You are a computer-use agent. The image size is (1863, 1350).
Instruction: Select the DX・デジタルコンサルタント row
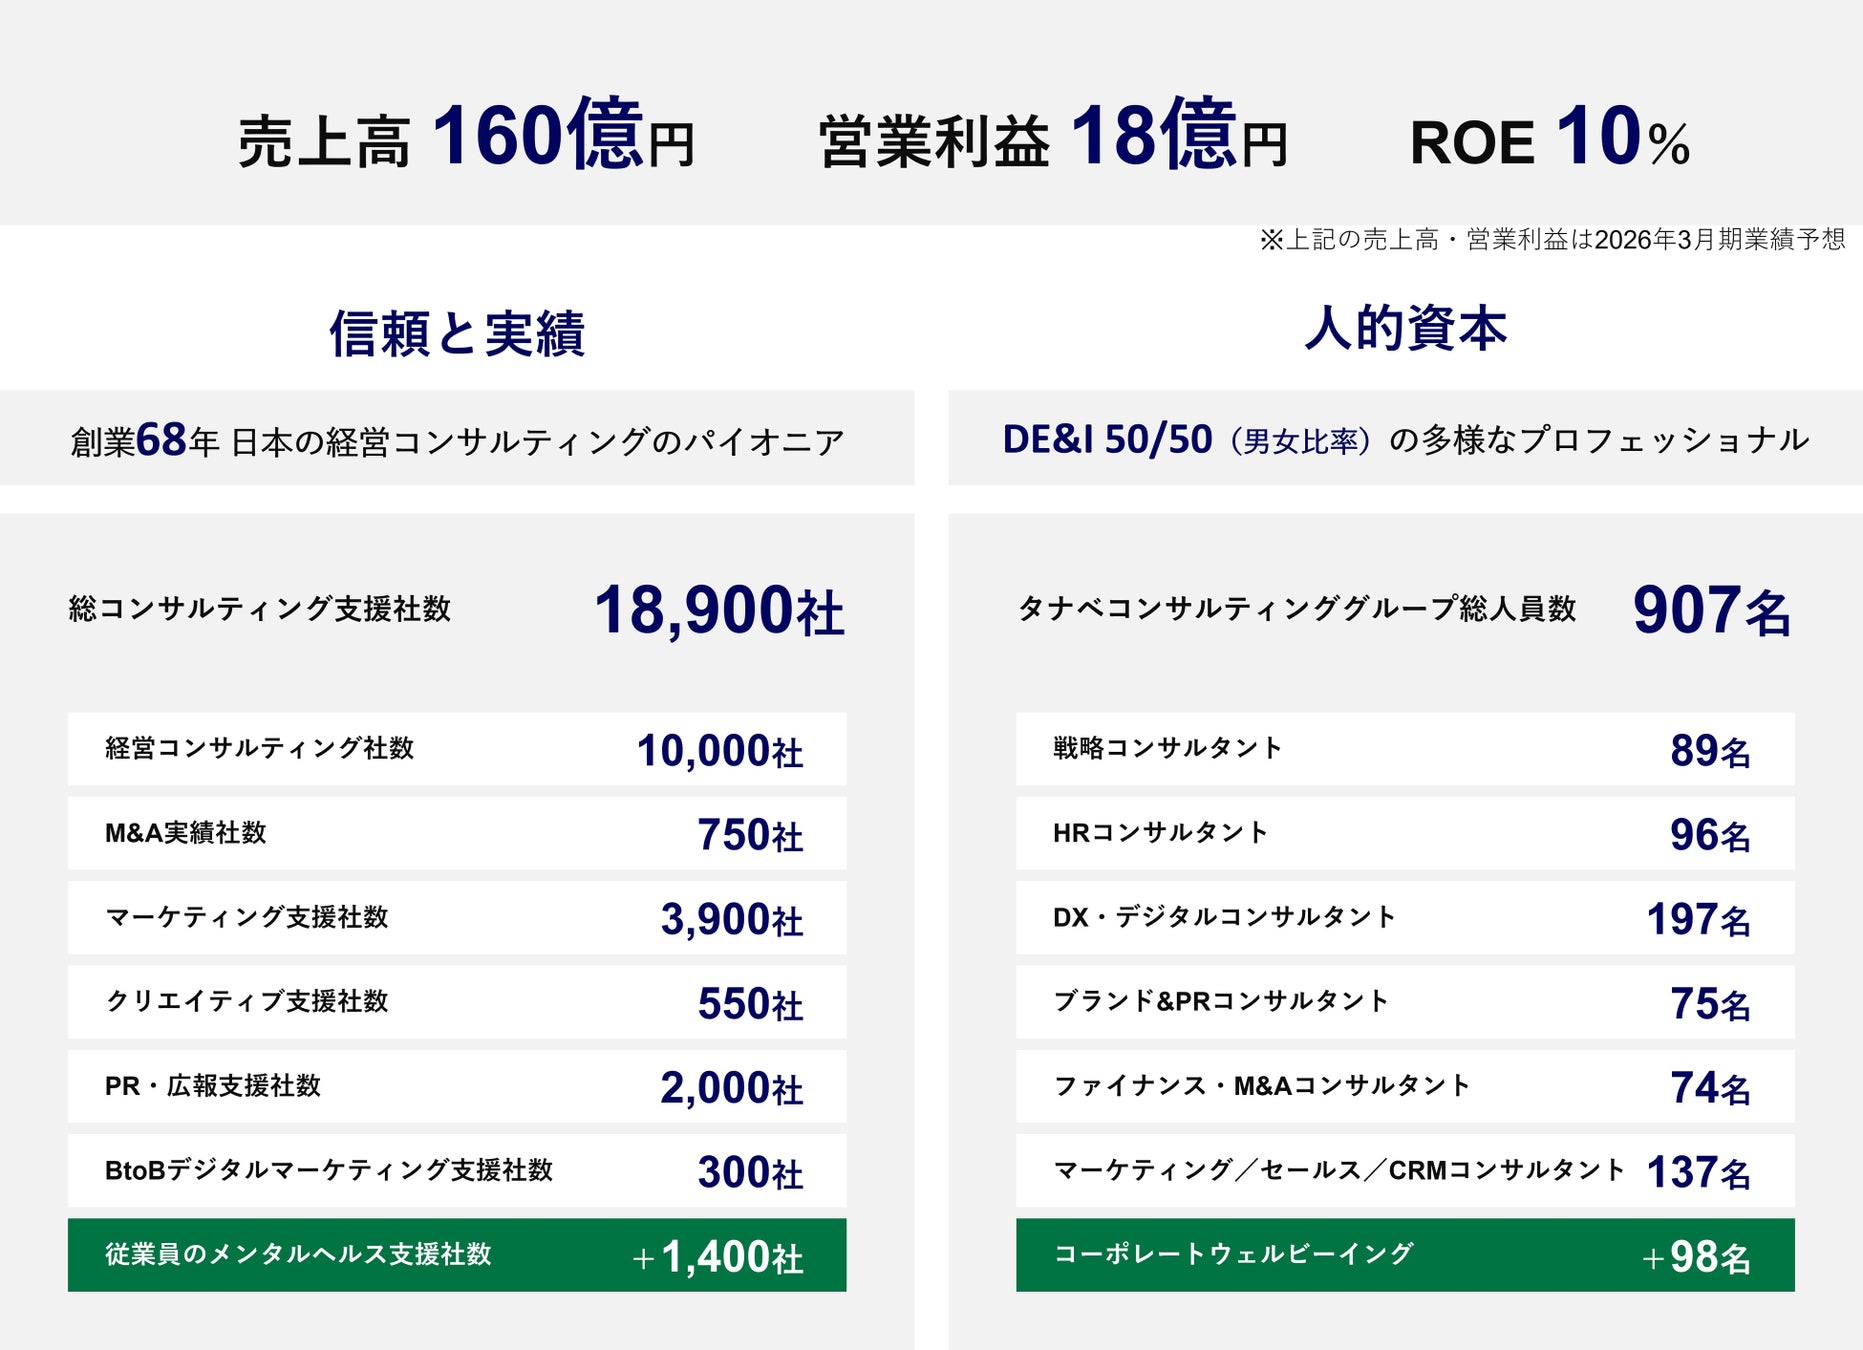coord(1405,918)
